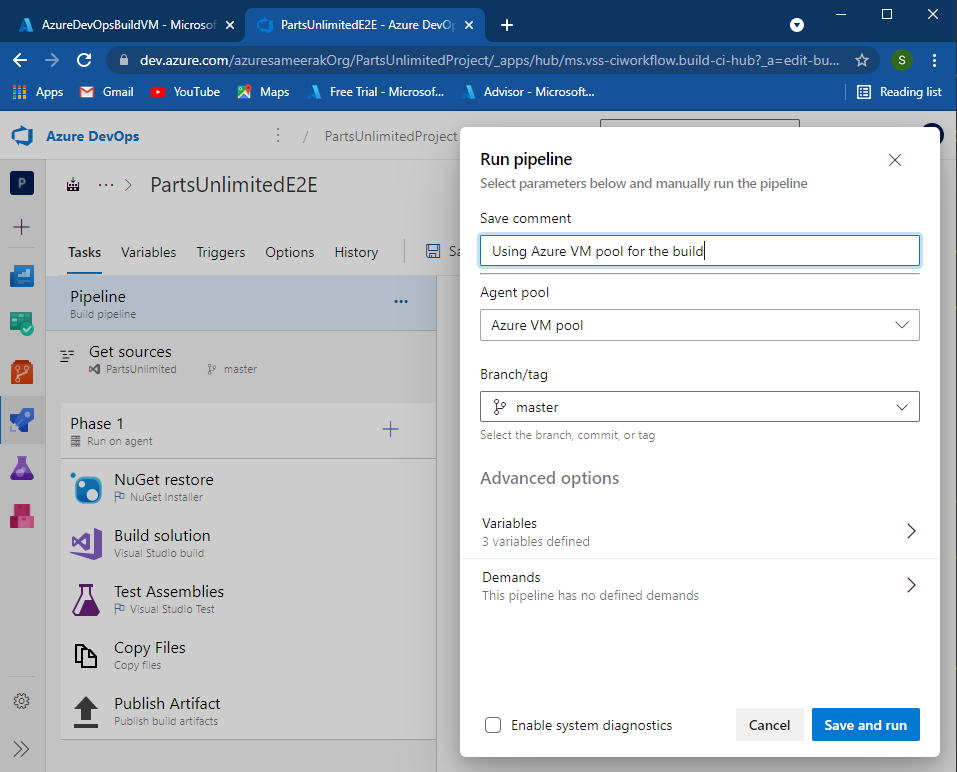This screenshot has width=957, height=772.
Task: Open vertical dots menu beside Azure DevOps
Action: 278,135
